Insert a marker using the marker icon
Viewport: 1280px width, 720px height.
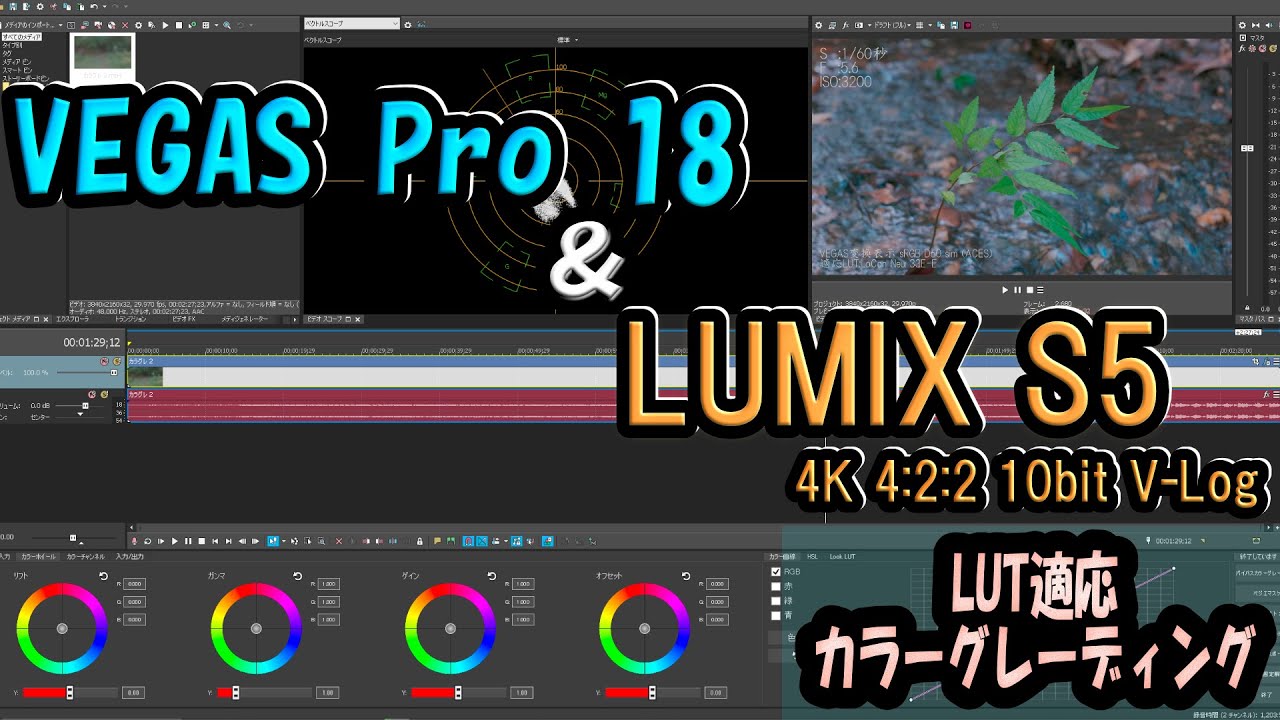(x=437, y=541)
